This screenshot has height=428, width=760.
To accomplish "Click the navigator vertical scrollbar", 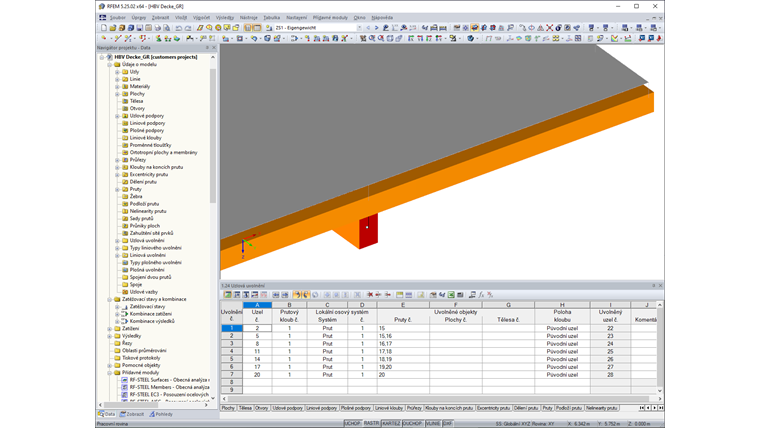I will [212, 136].
